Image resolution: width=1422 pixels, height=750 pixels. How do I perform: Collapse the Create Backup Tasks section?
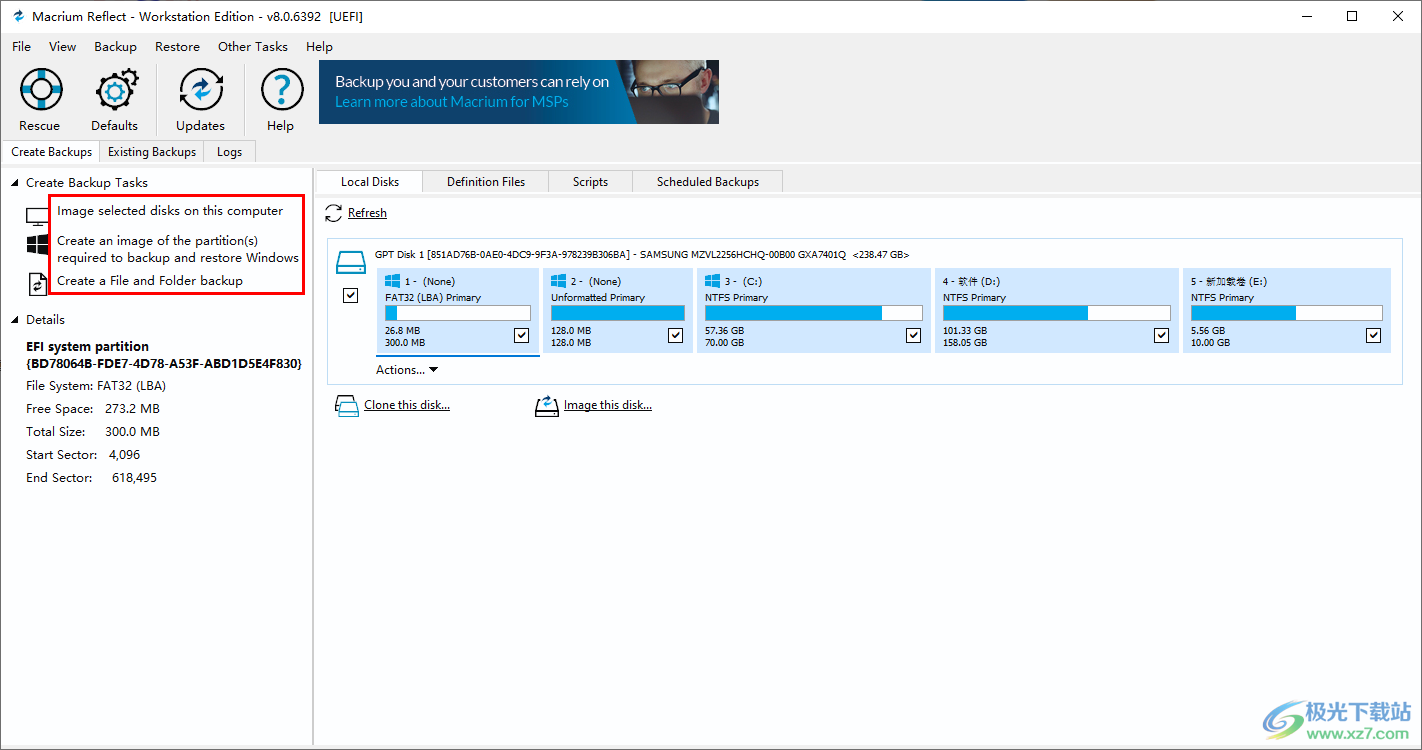15,183
